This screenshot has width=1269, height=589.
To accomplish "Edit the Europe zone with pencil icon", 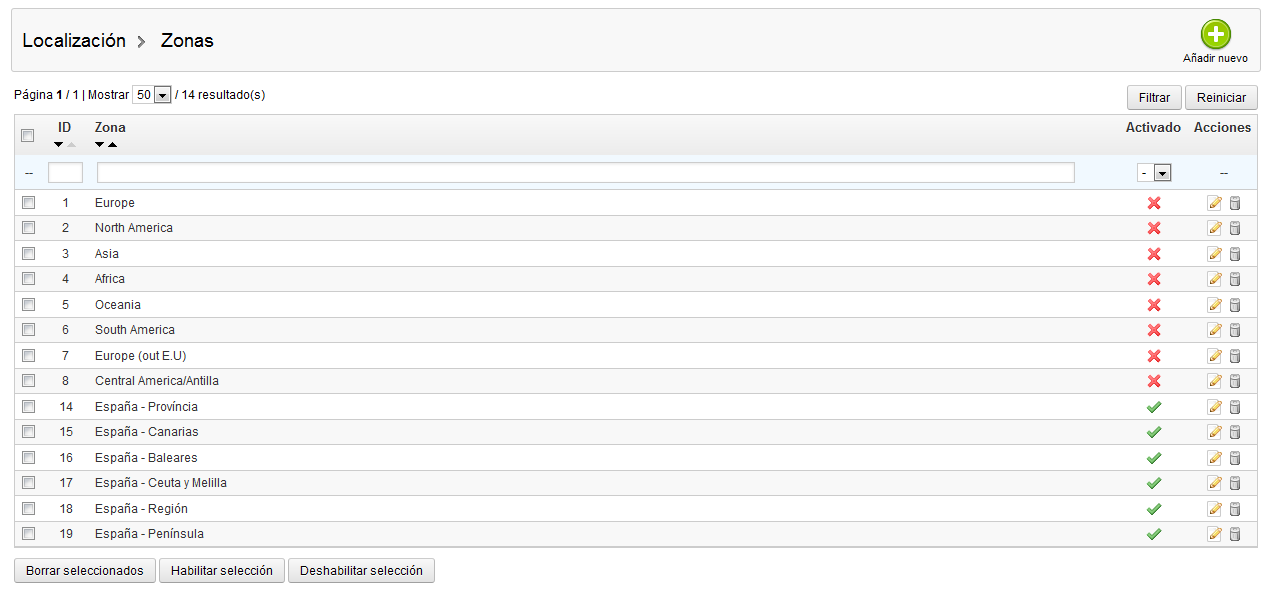I will (1215, 203).
